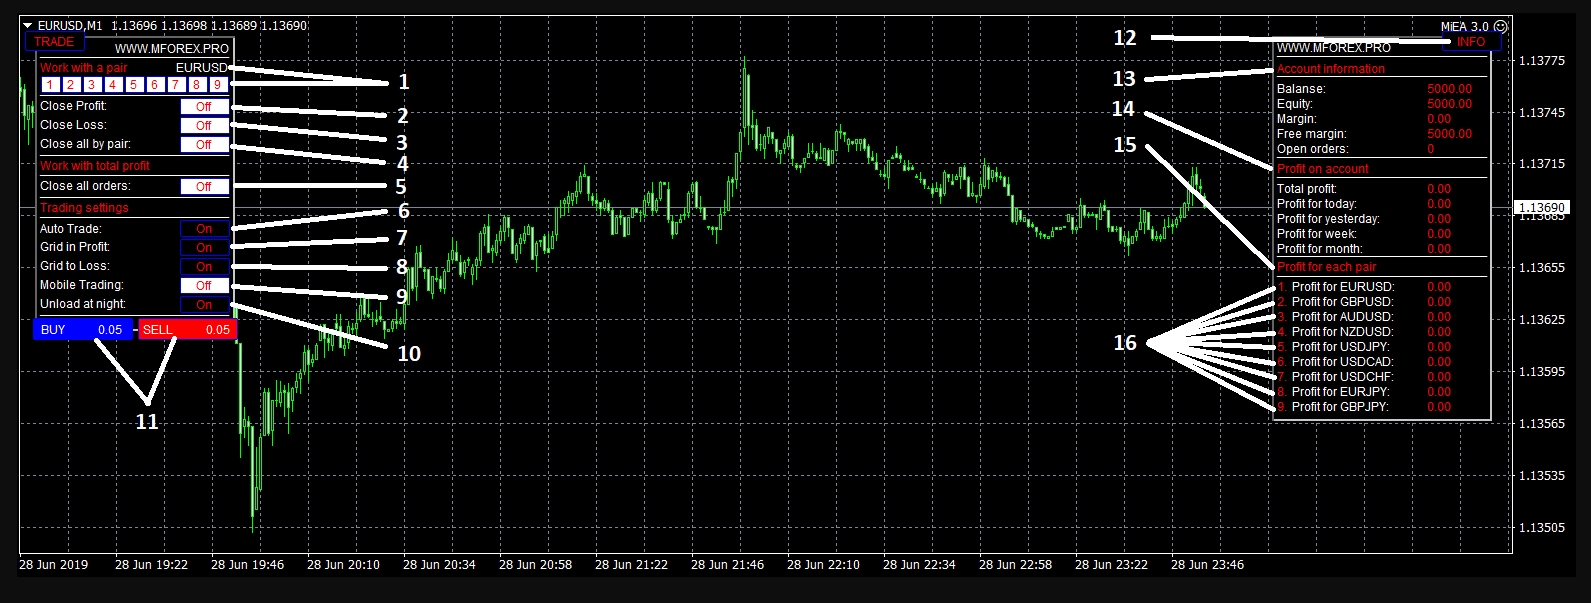Click the triangle arrow before EURUSD,M1
The height and width of the screenshot is (603, 1591).
tap(28, 26)
